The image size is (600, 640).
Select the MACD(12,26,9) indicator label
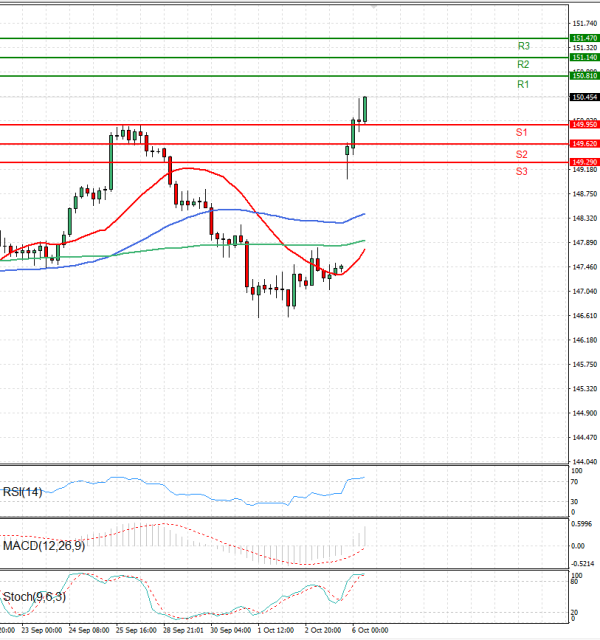click(42, 545)
